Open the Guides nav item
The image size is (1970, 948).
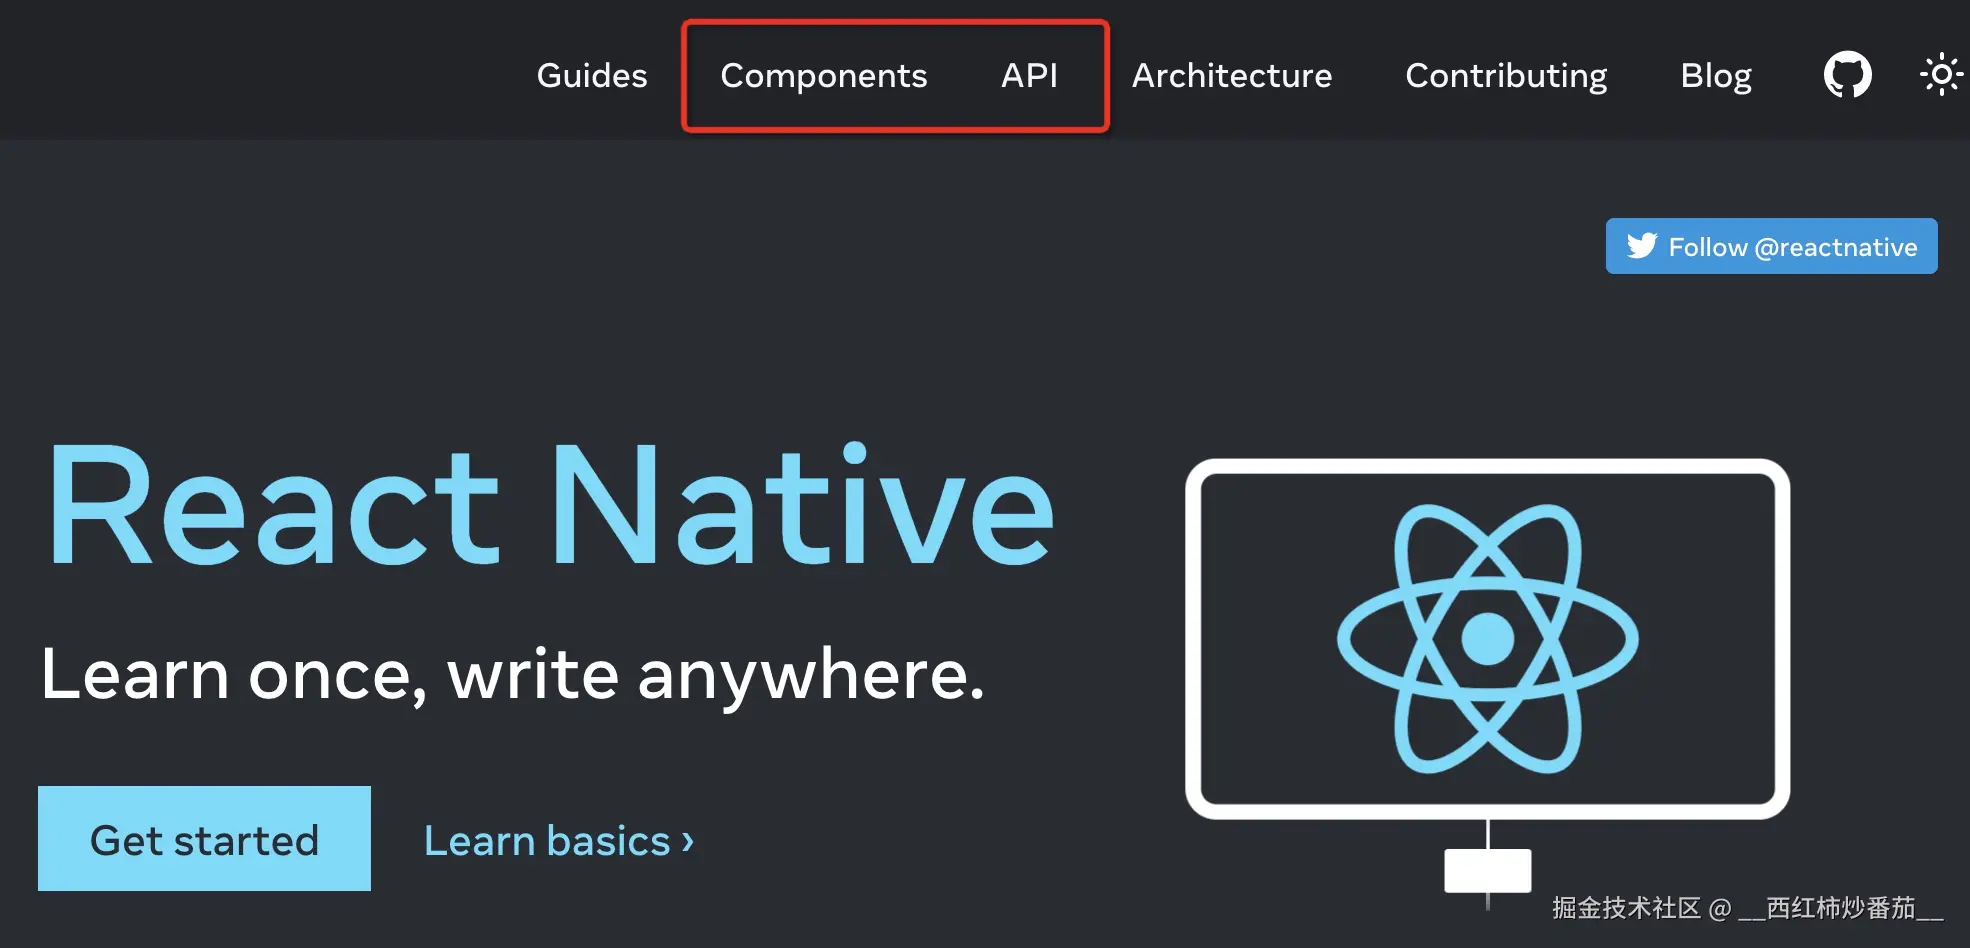(592, 76)
